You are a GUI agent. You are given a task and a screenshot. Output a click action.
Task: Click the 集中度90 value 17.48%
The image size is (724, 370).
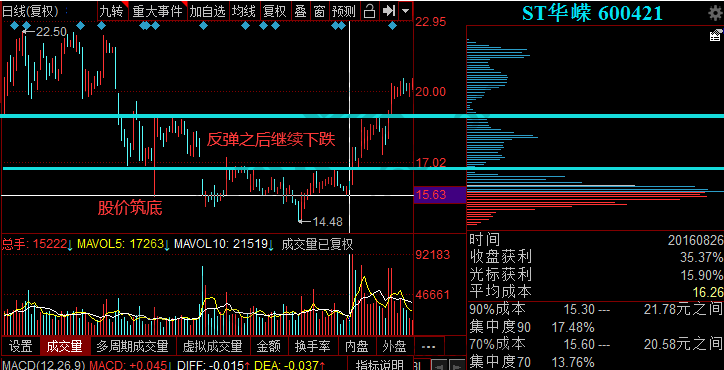[573, 327]
